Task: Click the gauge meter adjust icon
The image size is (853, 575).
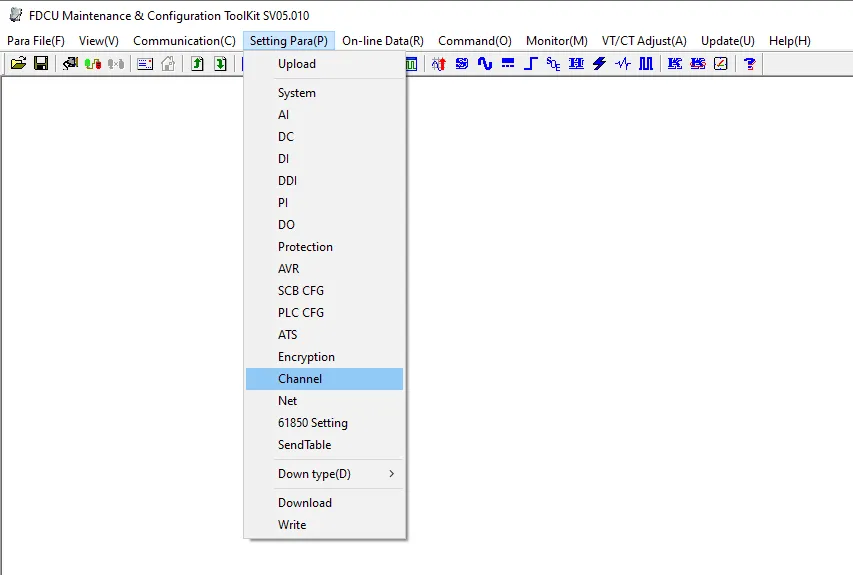Action: pos(720,64)
